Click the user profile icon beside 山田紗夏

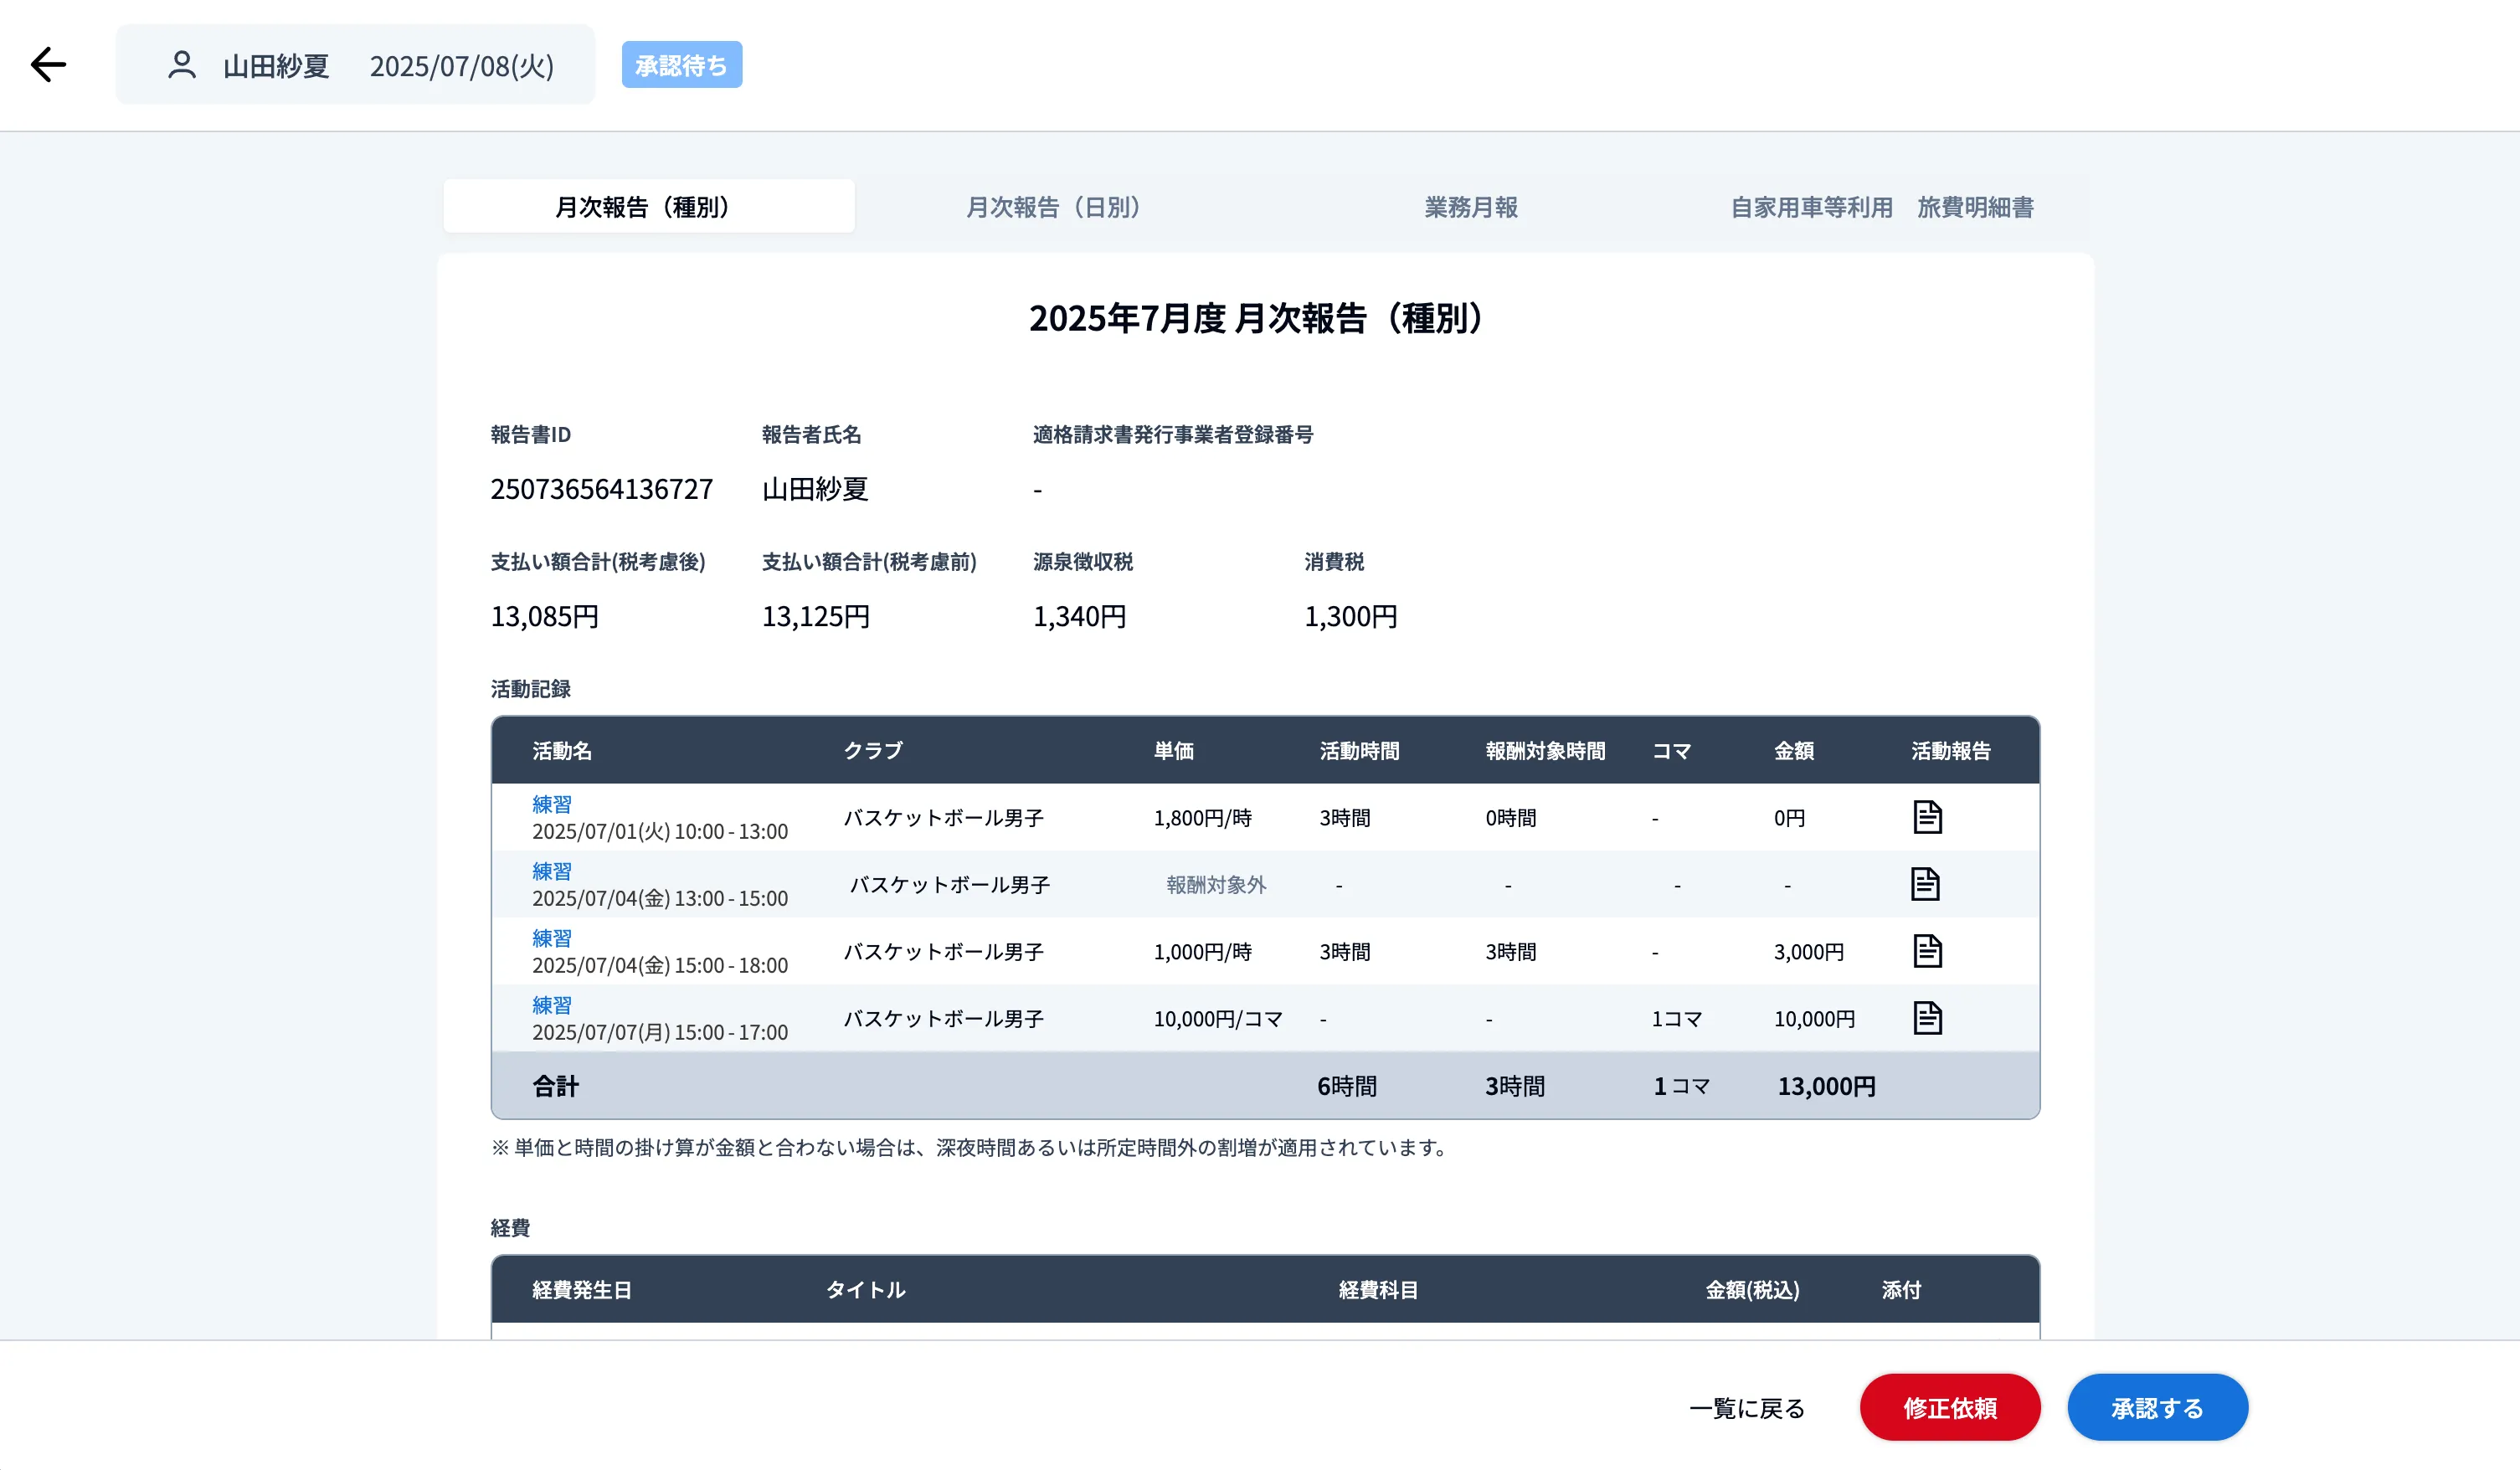click(181, 65)
